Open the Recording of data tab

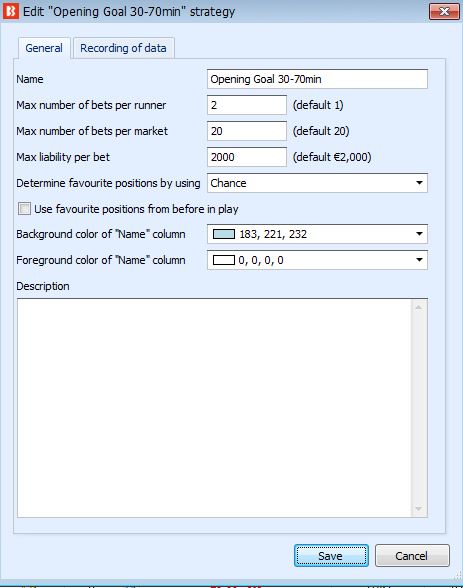click(x=123, y=48)
